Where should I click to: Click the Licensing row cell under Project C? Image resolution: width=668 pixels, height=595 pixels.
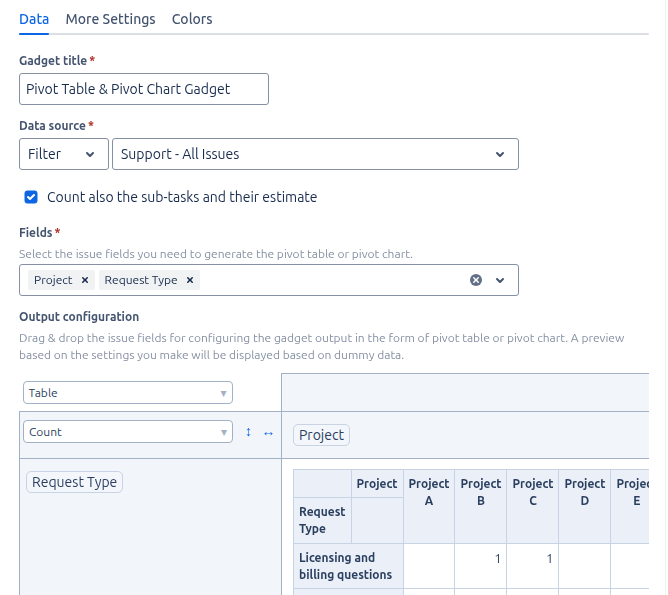(533, 566)
